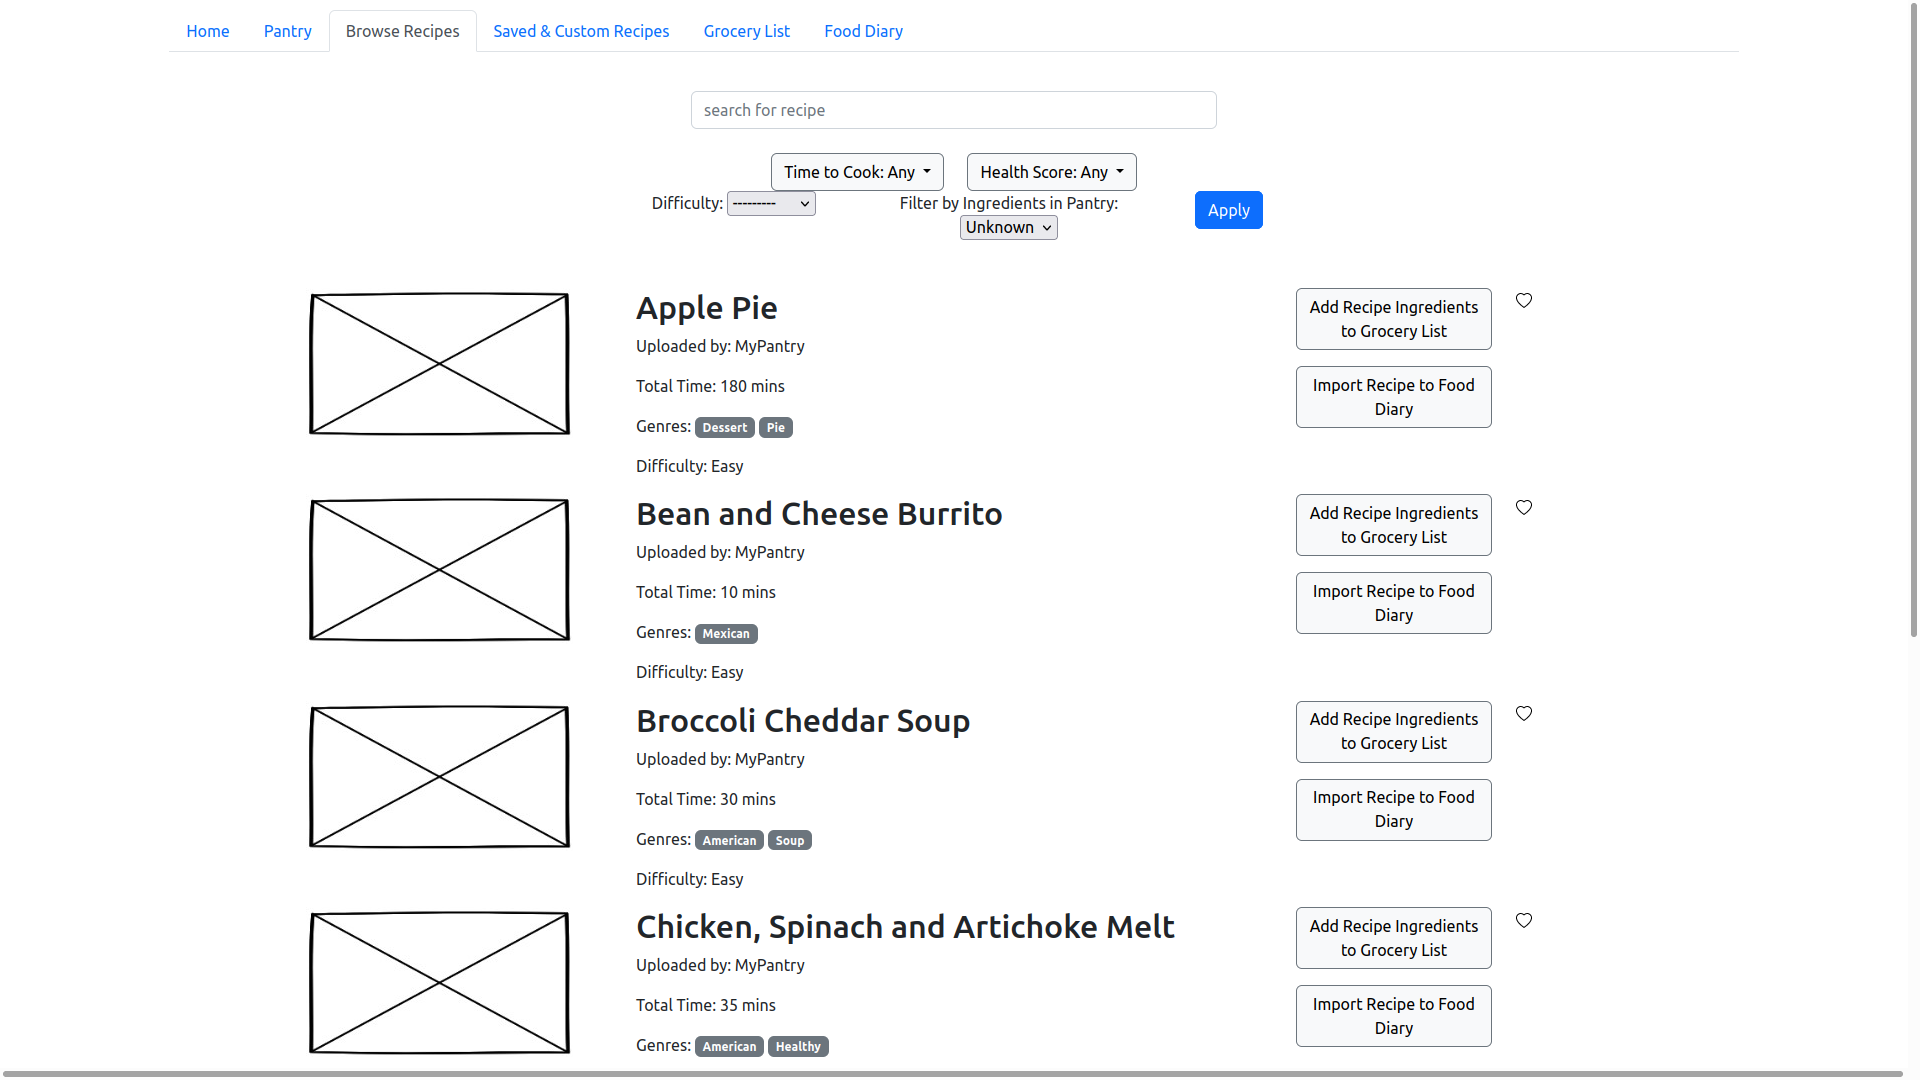The height and width of the screenshot is (1080, 1920).
Task: Favorite the Apple Pie recipe heart
Action: [x=1524, y=300]
